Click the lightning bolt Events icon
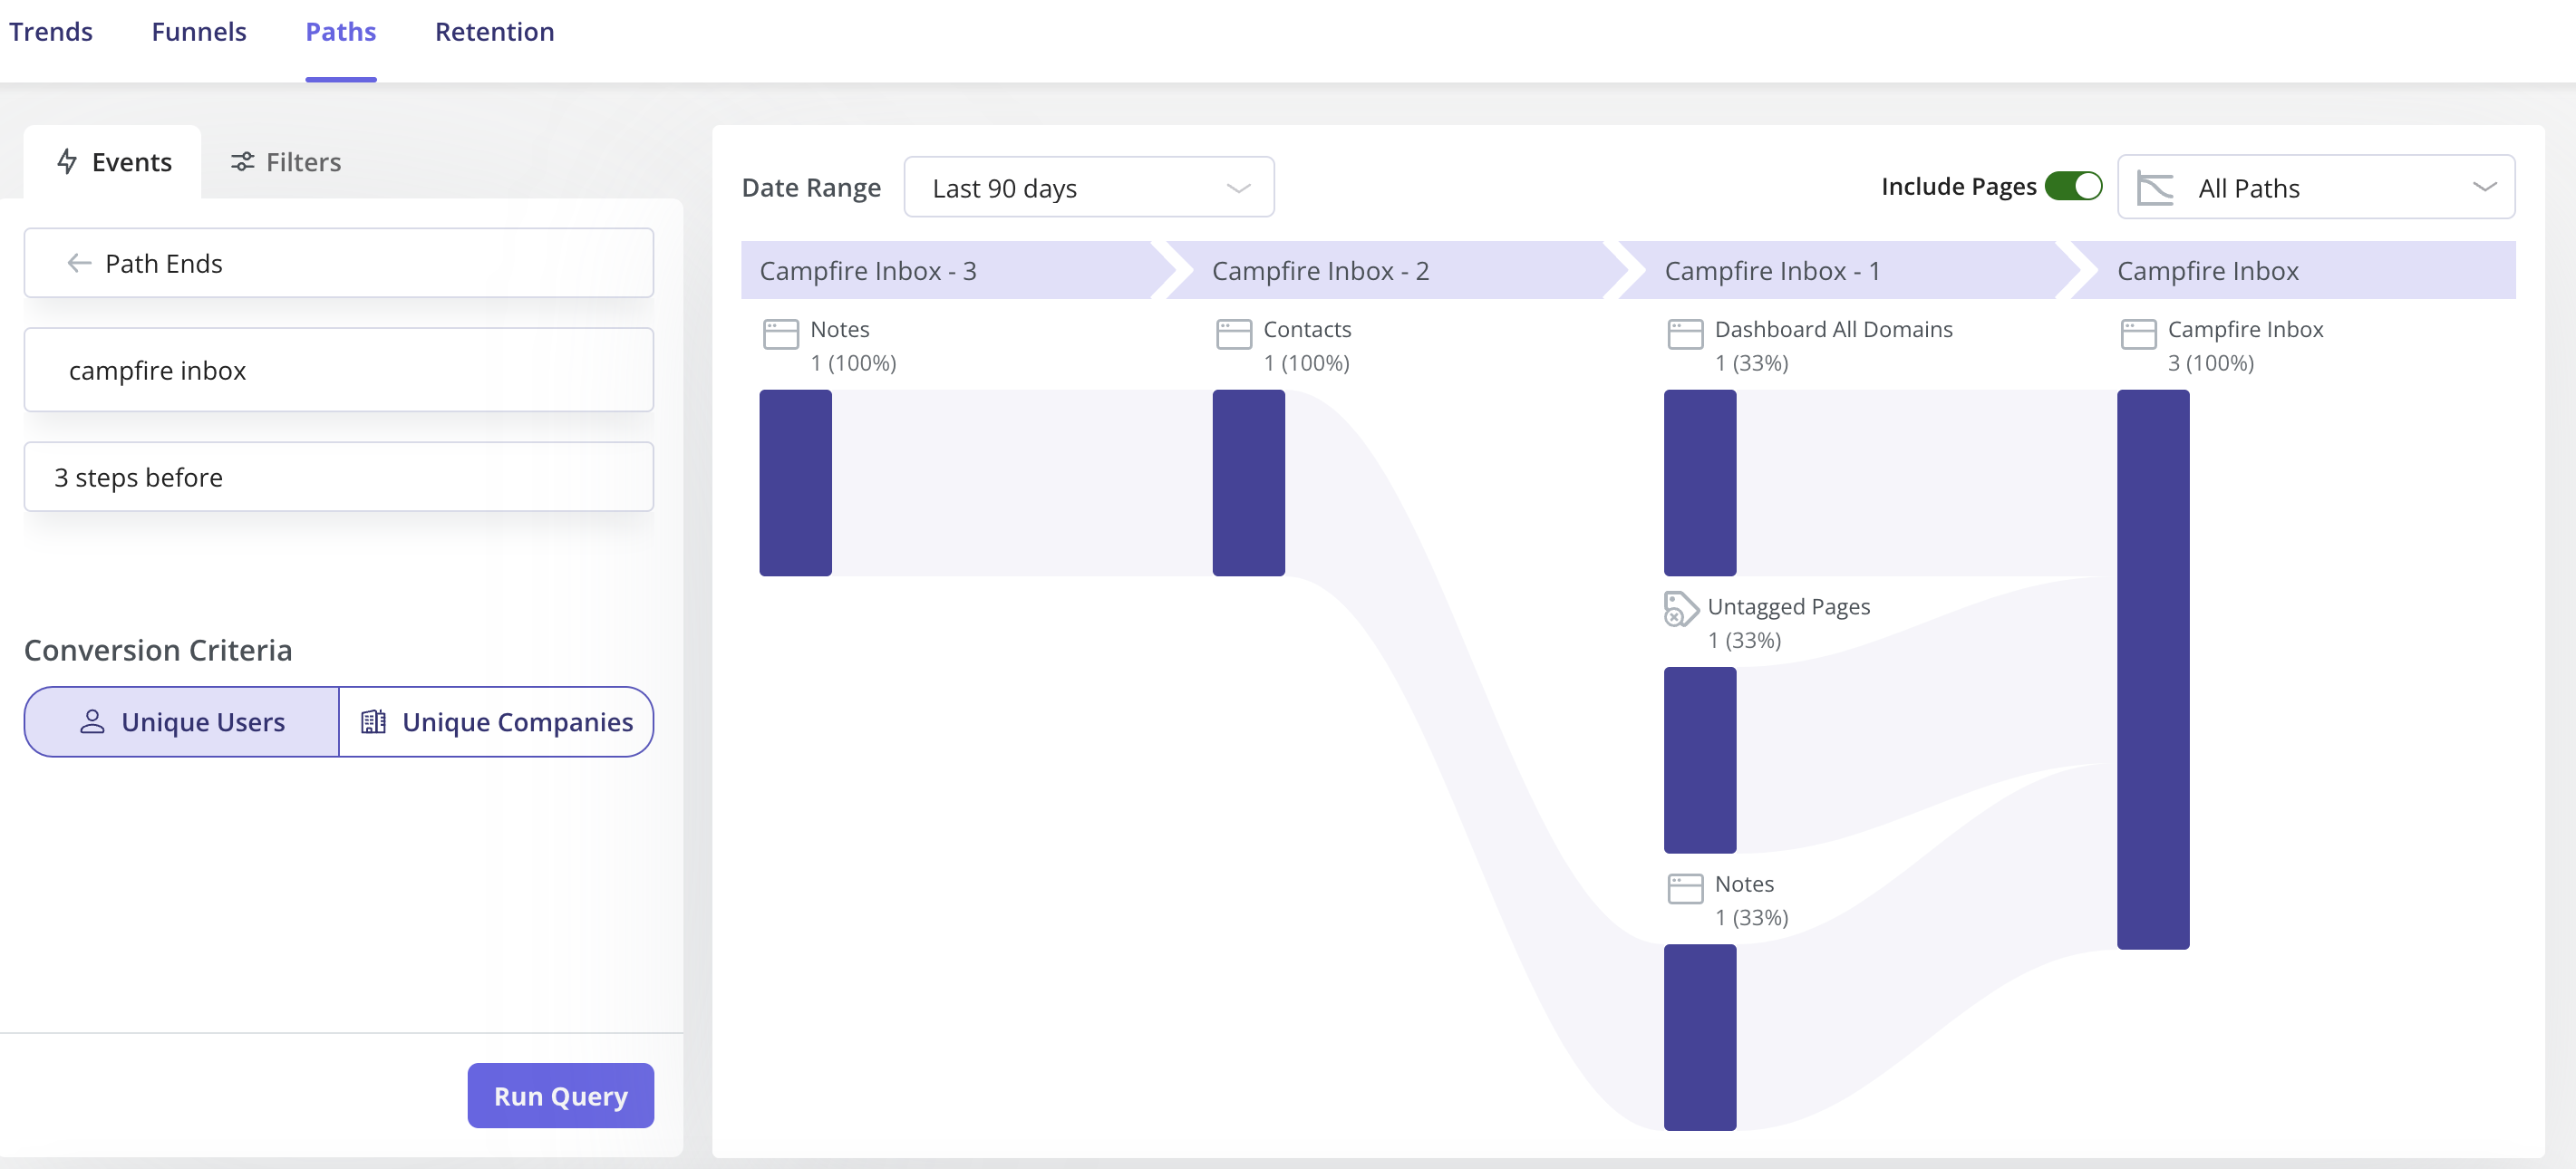This screenshot has width=2576, height=1169. (67, 162)
